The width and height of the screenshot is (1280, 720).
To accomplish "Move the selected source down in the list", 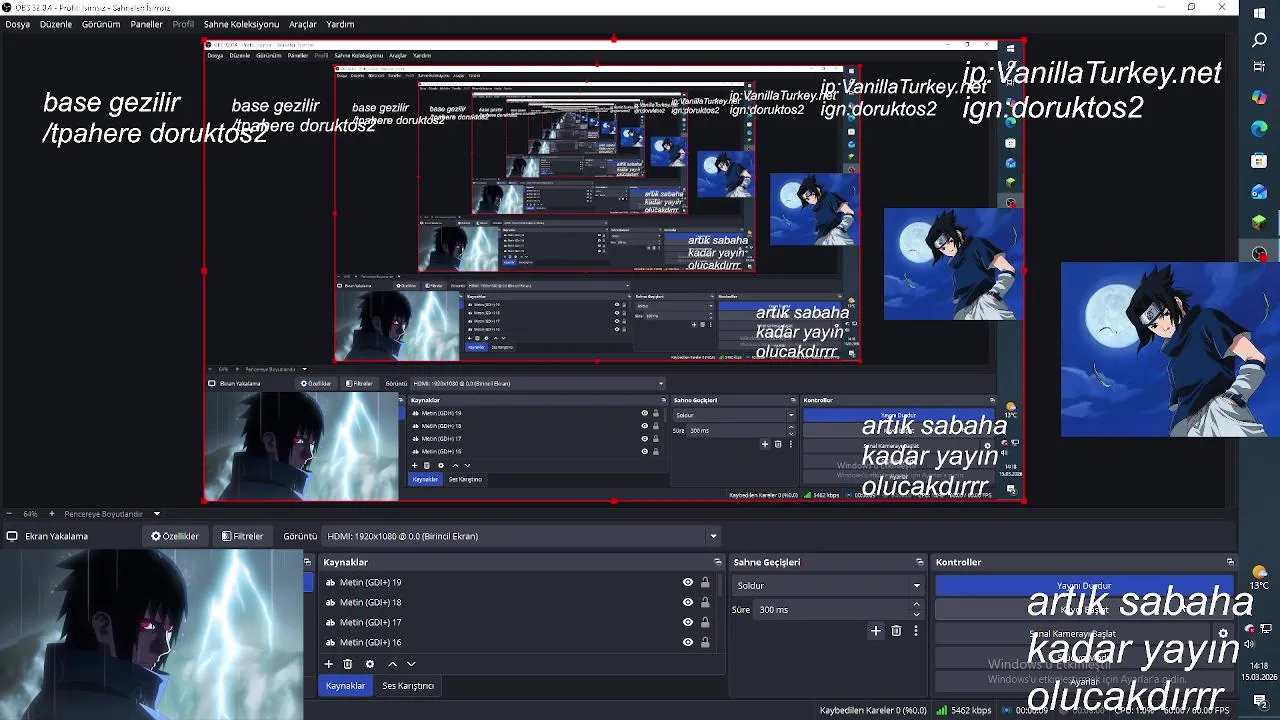I will pyautogui.click(x=411, y=664).
